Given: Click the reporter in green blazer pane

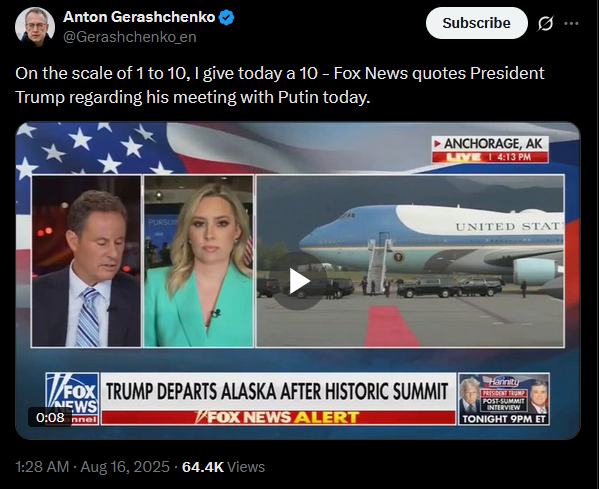Looking at the screenshot, I should 199,261.
